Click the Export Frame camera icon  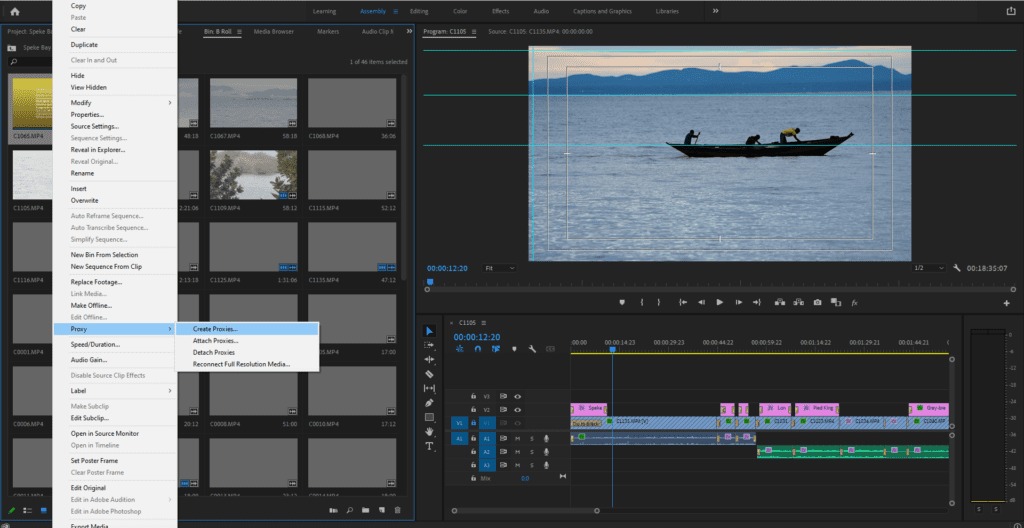pos(817,302)
